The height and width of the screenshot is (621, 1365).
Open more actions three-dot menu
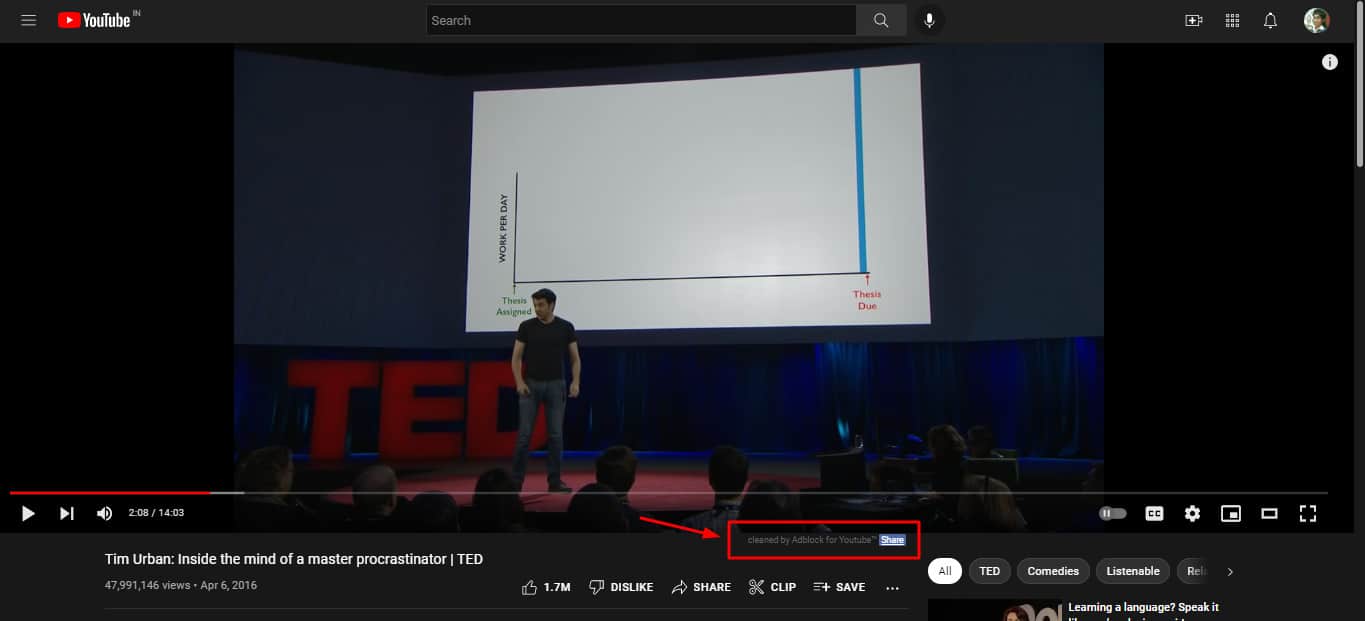(893, 587)
